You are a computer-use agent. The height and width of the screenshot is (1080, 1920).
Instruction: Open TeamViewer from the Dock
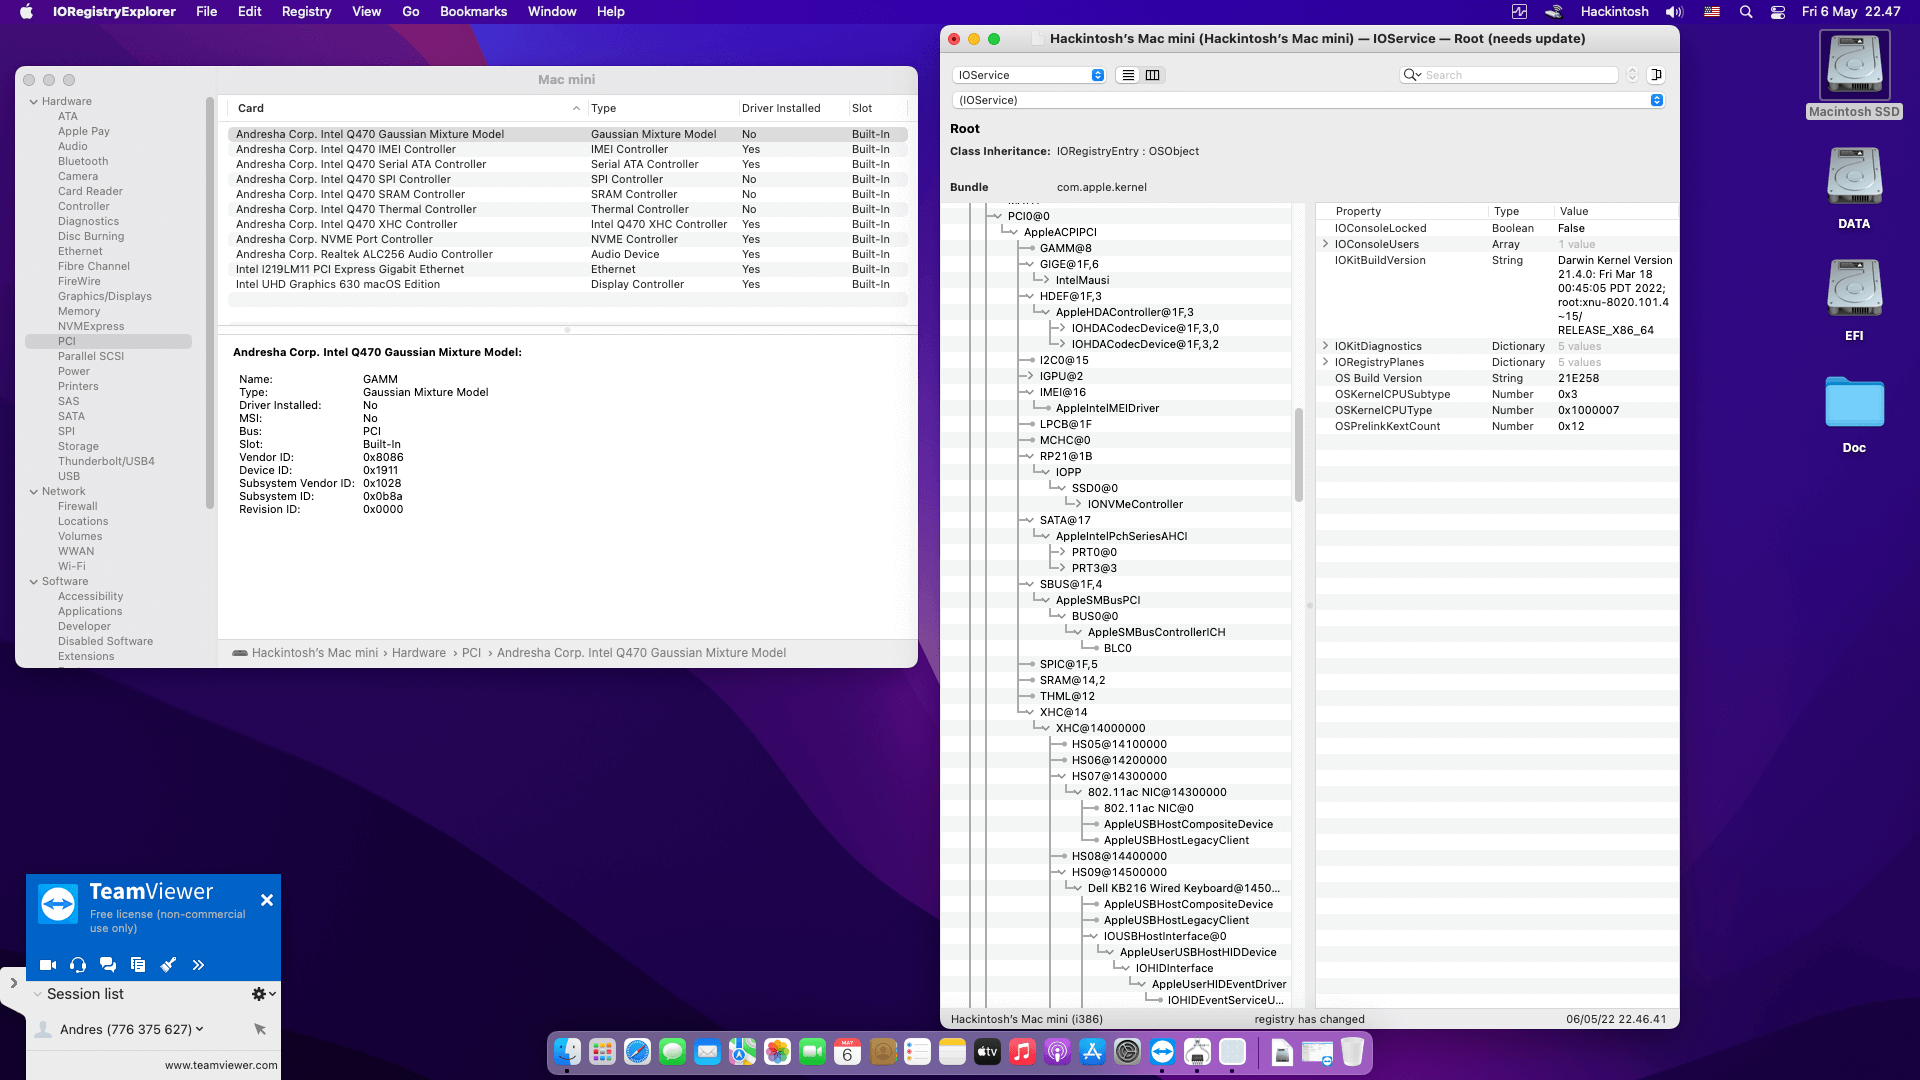click(1162, 1052)
